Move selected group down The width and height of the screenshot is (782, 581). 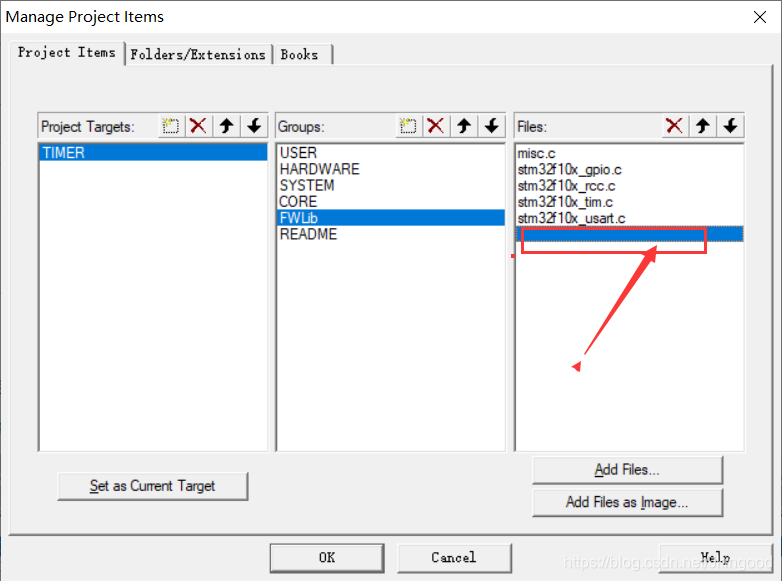tap(492, 126)
